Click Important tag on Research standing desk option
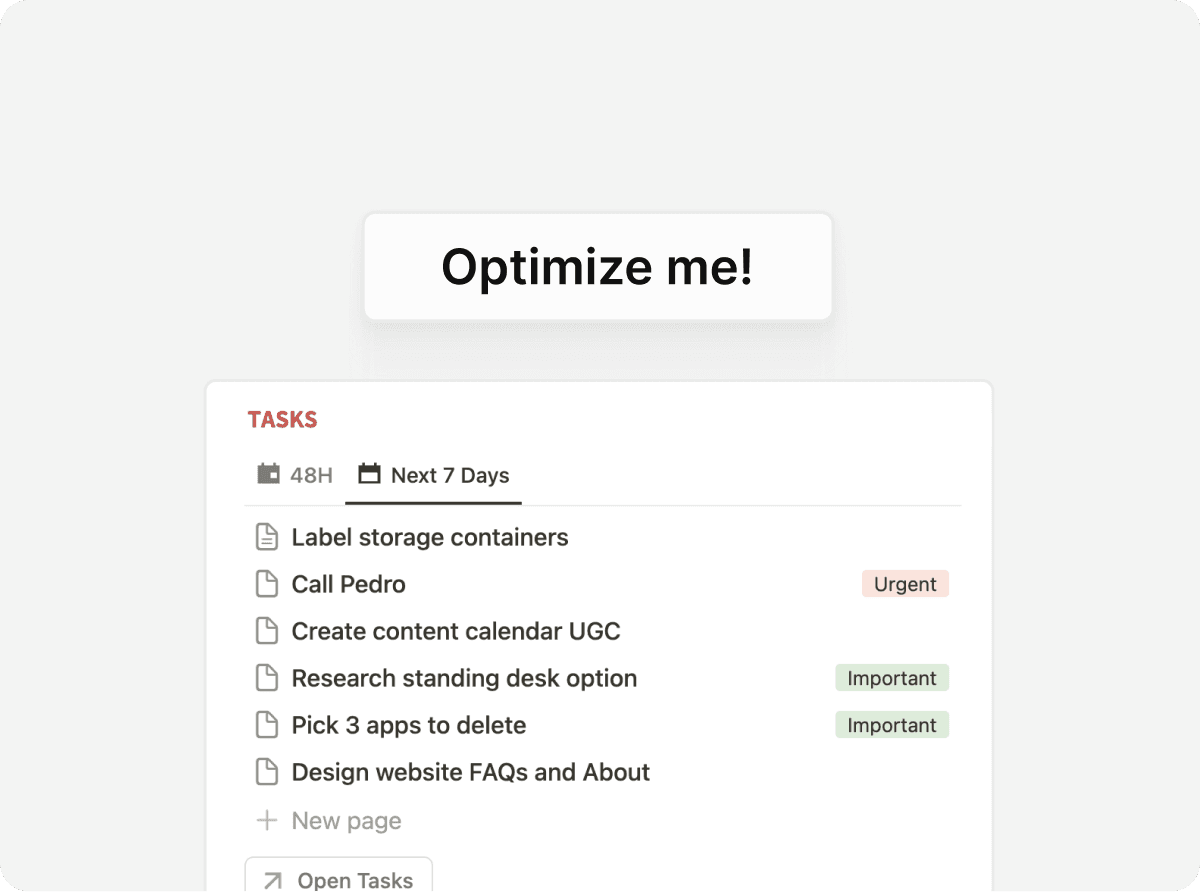 892,678
